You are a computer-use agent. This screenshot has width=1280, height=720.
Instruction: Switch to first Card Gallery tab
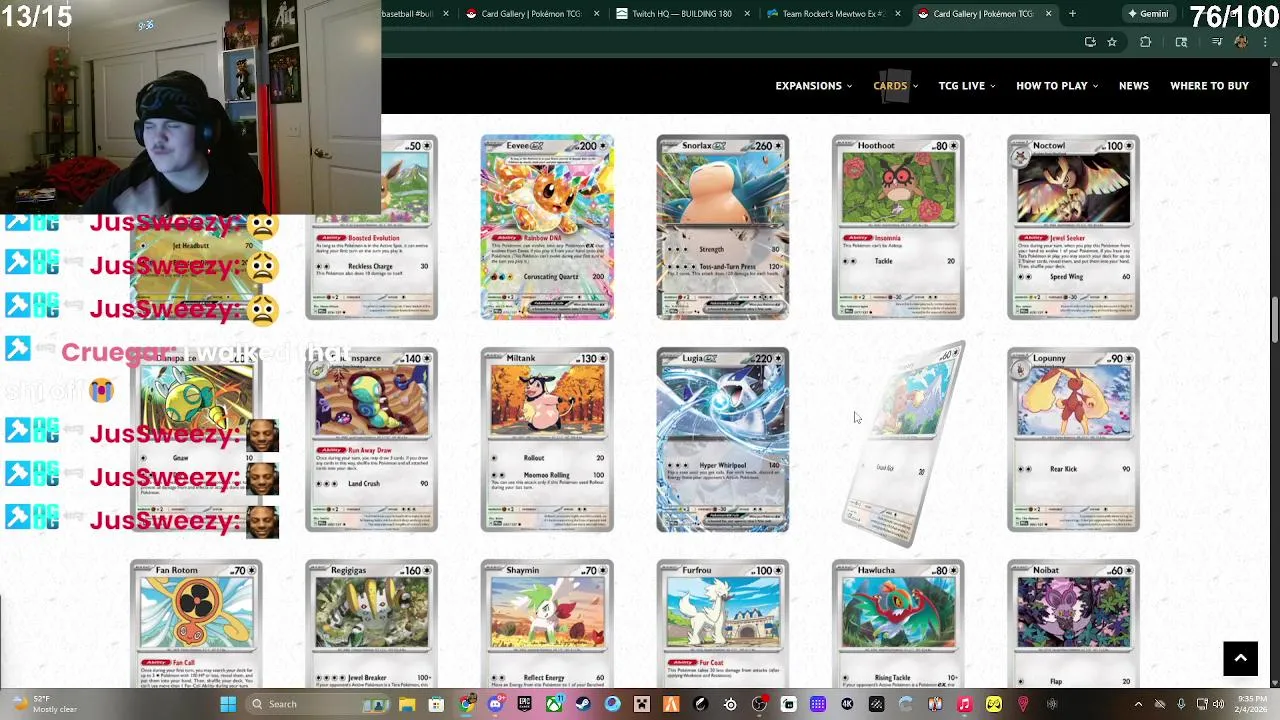pos(530,14)
